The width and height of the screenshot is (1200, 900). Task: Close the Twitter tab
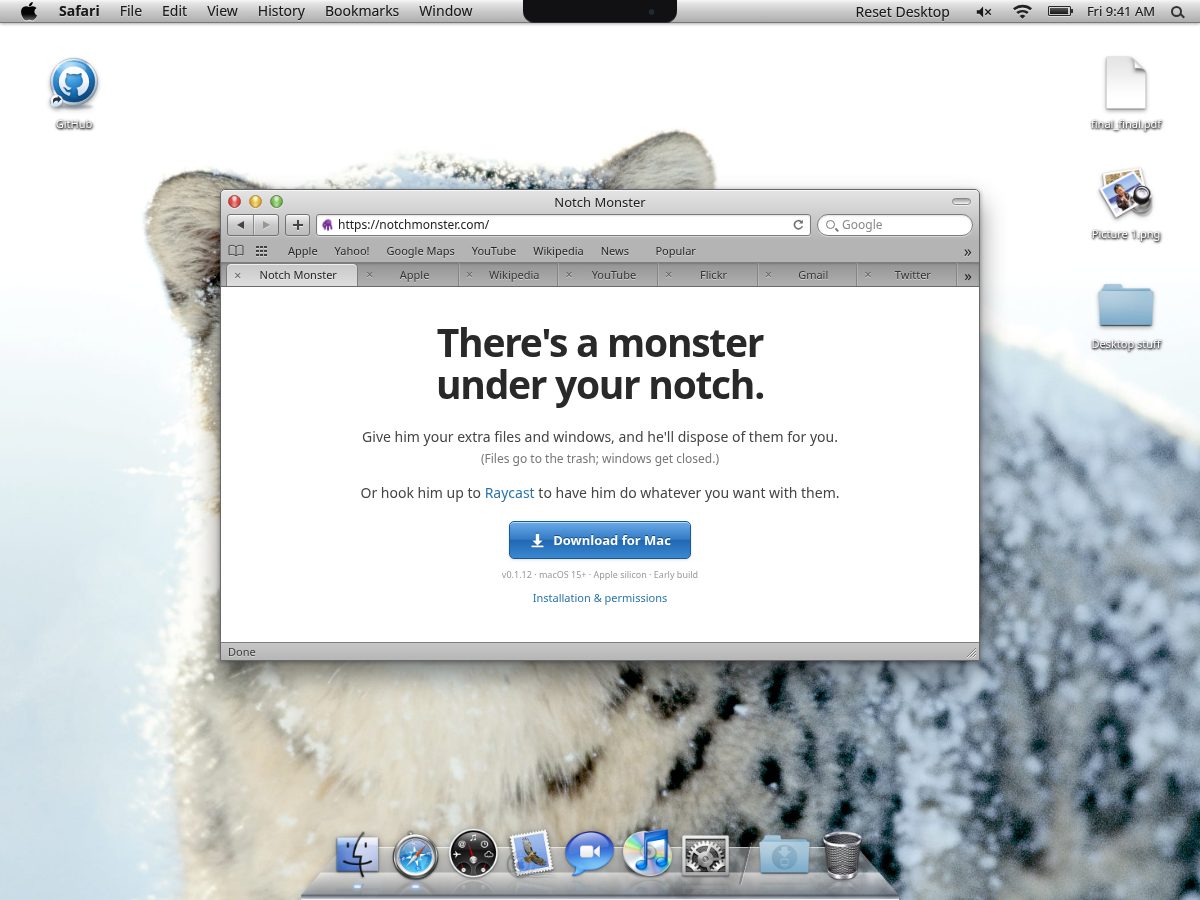pyautogui.click(x=868, y=275)
